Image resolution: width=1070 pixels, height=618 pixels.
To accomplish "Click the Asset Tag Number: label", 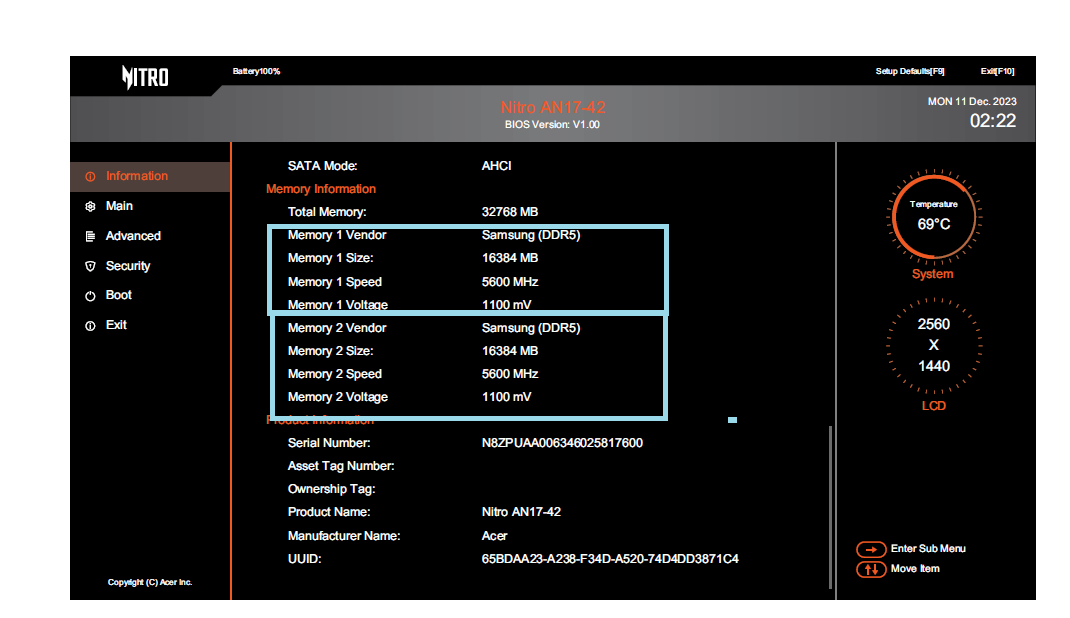I will pos(341,467).
